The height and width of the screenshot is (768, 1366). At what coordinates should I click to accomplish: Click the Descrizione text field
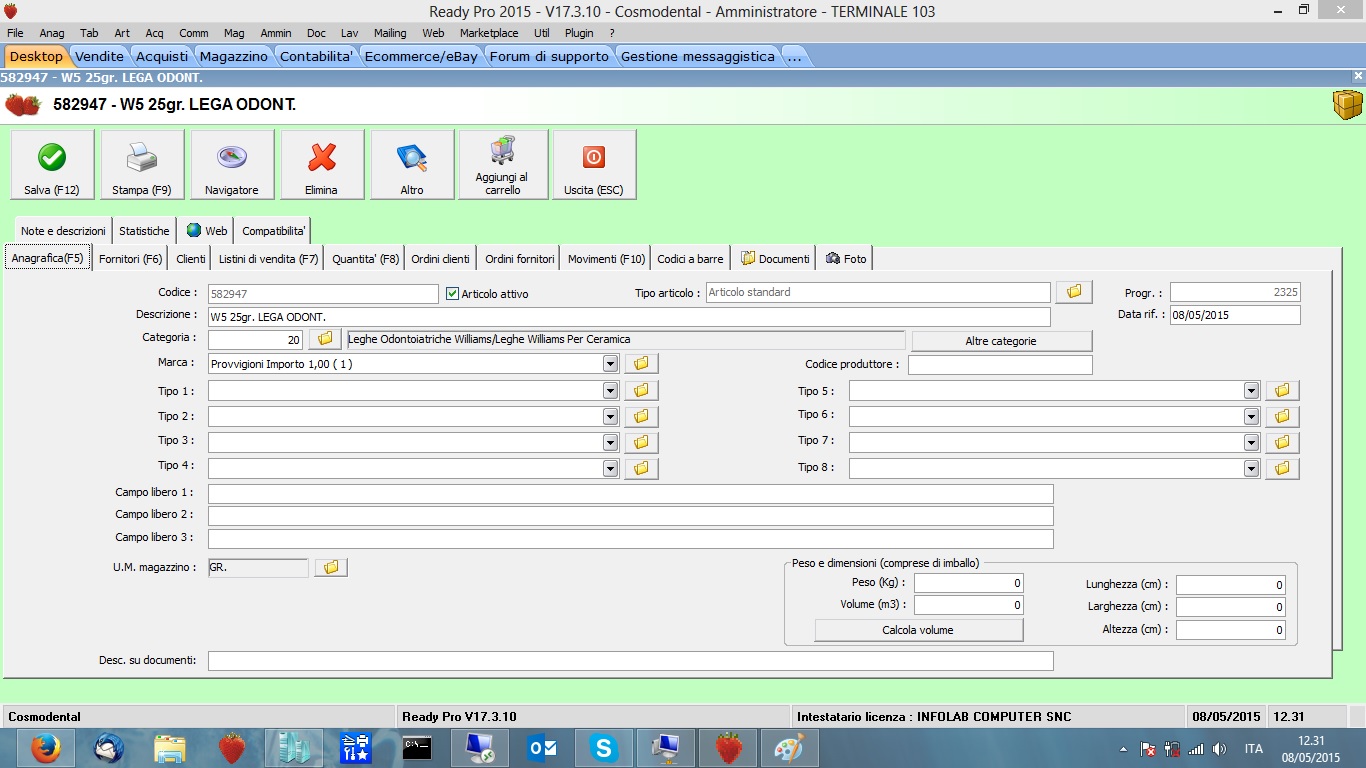coord(629,317)
